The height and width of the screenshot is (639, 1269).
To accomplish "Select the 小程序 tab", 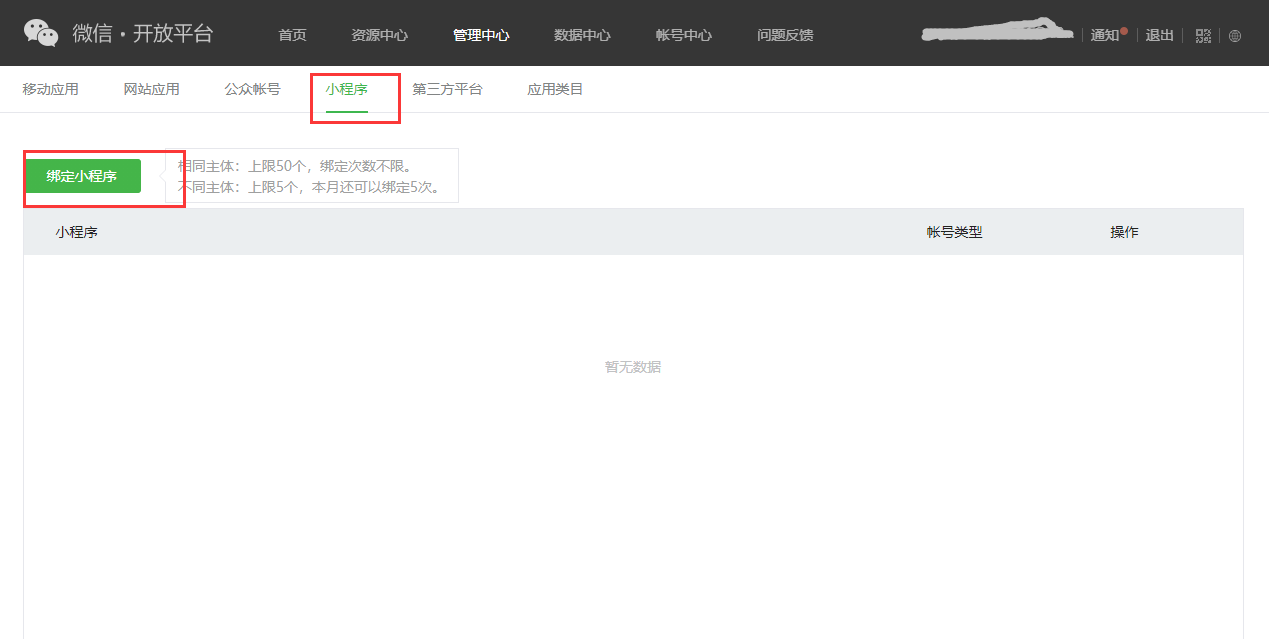I will [x=346, y=89].
